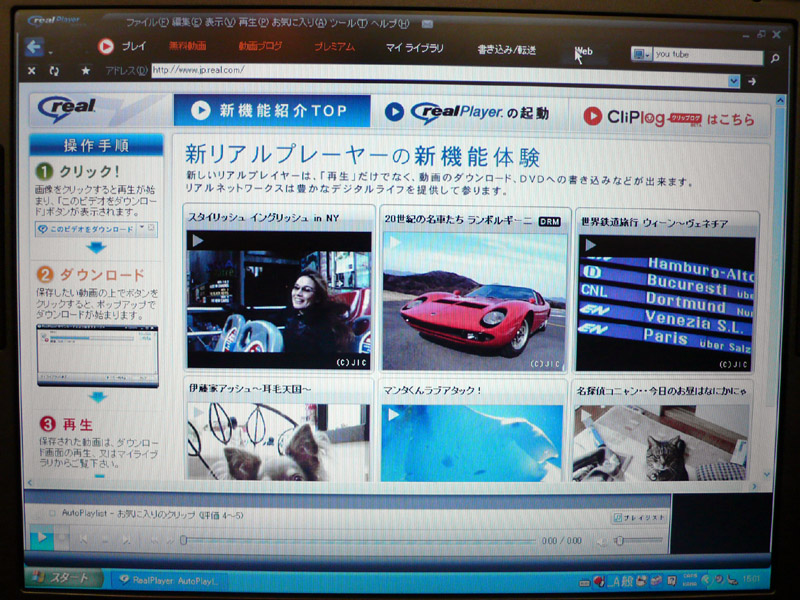Skip to the previous clip

tap(83, 539)
